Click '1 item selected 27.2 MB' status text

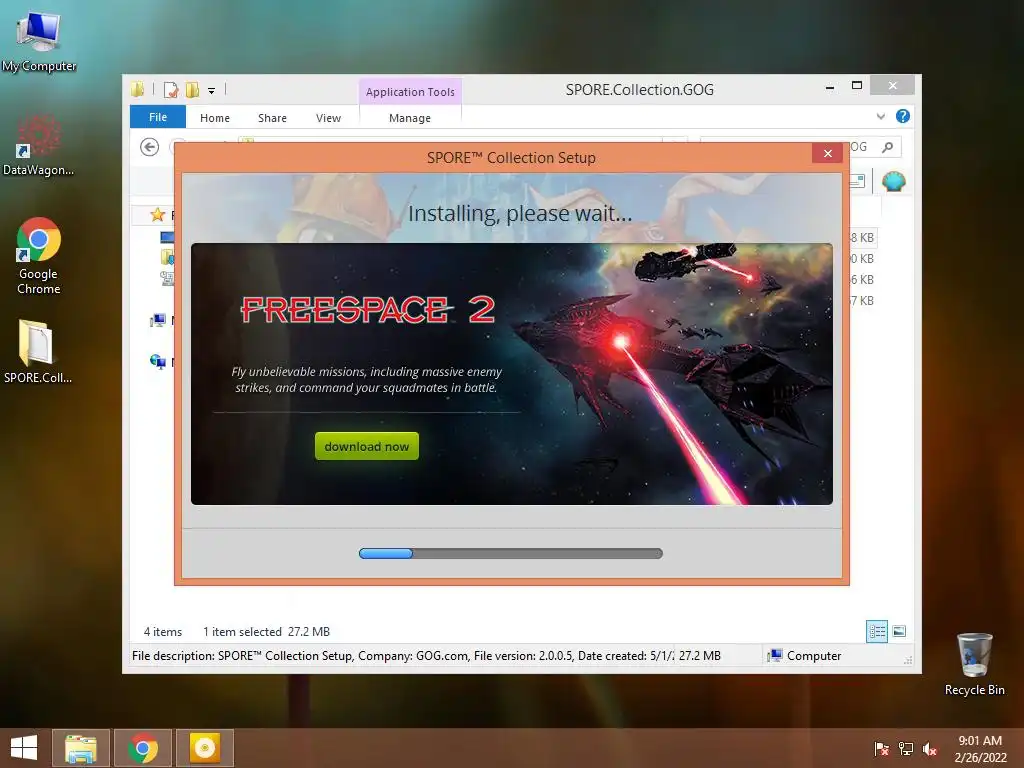[266, 632]
